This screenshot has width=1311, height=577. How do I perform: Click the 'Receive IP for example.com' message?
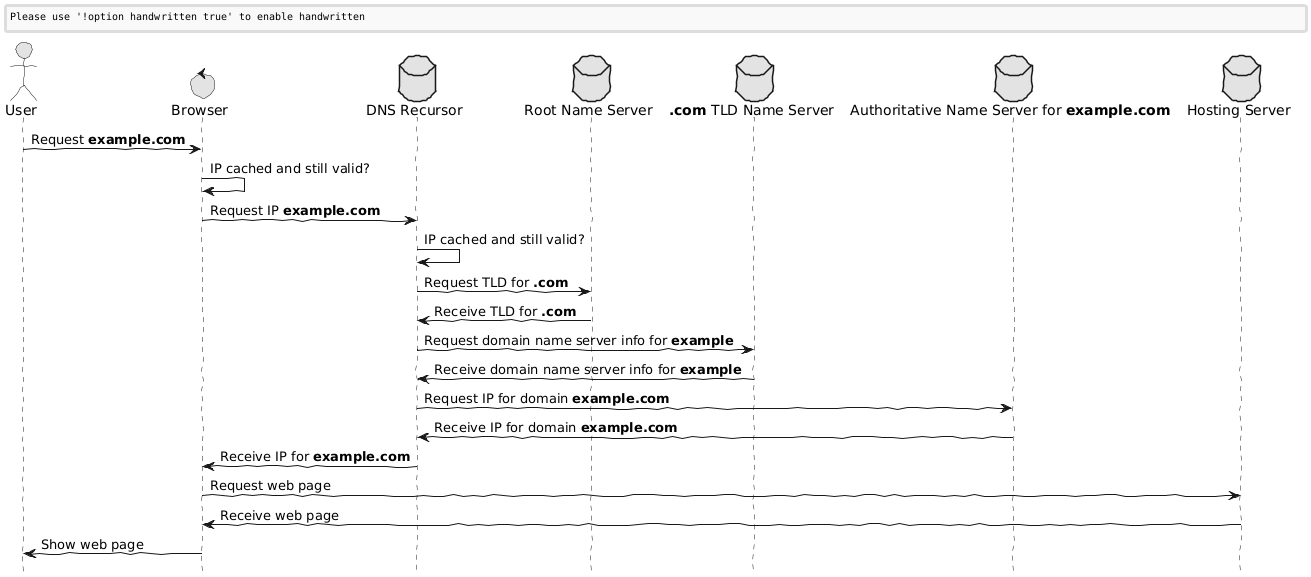[315, 457]
